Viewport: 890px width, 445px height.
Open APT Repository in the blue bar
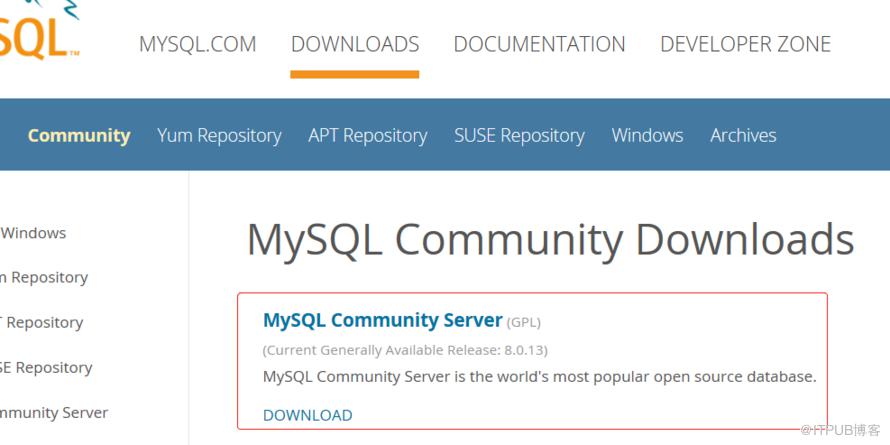tap(368, 136)
